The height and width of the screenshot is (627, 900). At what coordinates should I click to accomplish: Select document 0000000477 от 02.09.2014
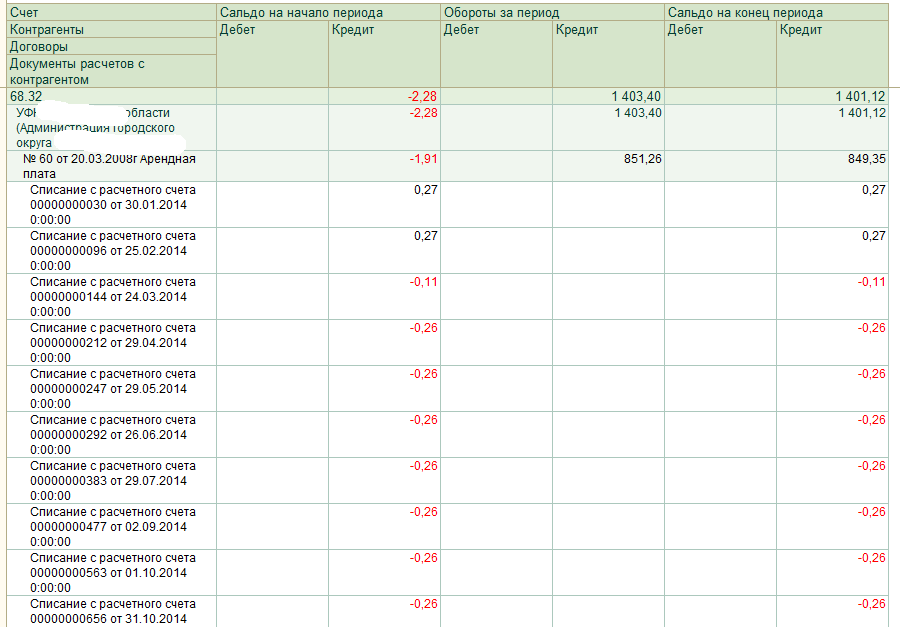tap(112, 526)
